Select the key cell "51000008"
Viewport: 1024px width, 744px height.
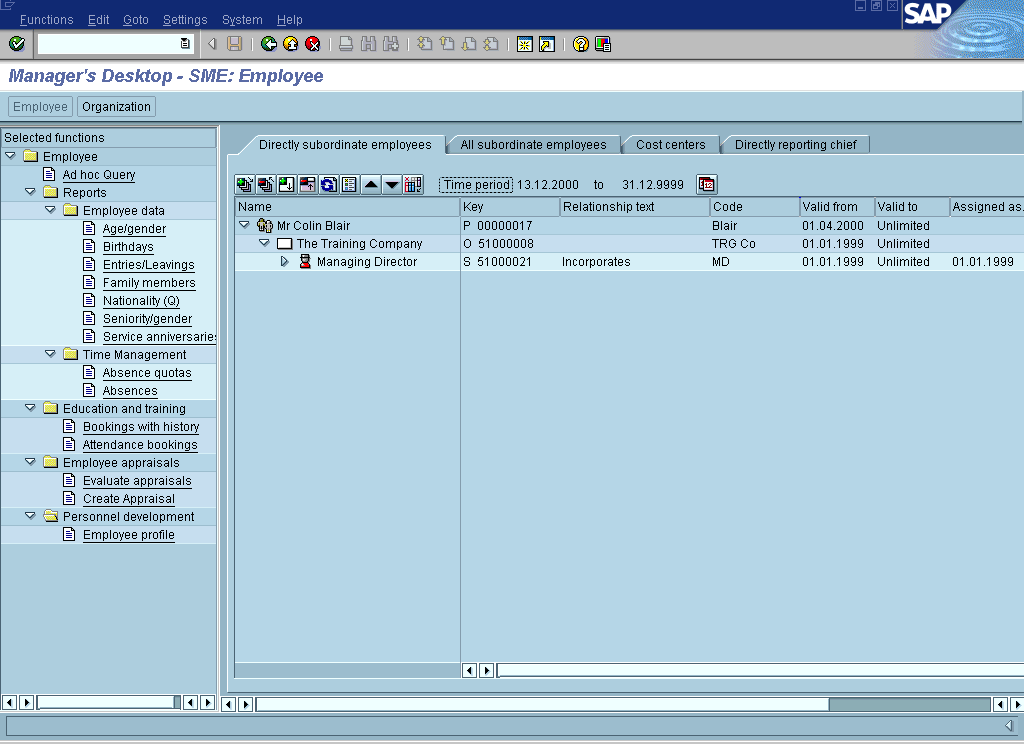click(505, 244)
